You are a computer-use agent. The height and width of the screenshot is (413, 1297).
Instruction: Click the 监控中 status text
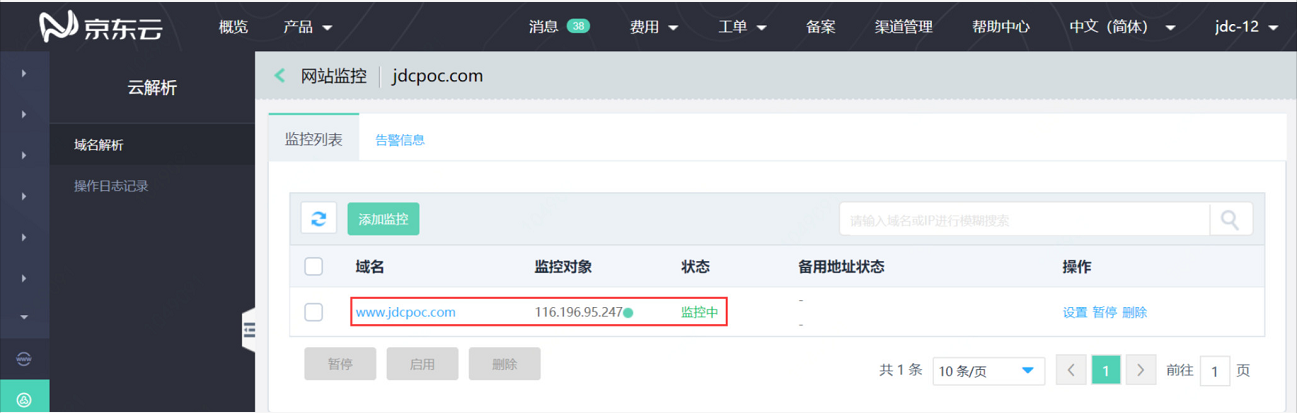coord(700,312)
